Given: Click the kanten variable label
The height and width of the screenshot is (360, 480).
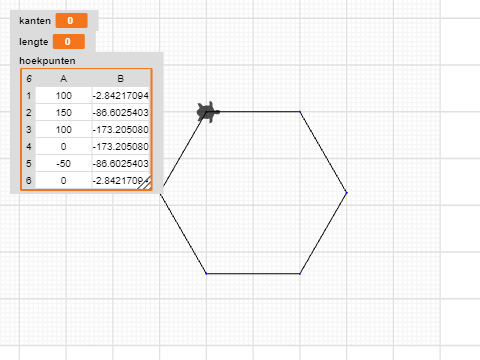Looking at the screenshot, I should click(x=35, y=21).
